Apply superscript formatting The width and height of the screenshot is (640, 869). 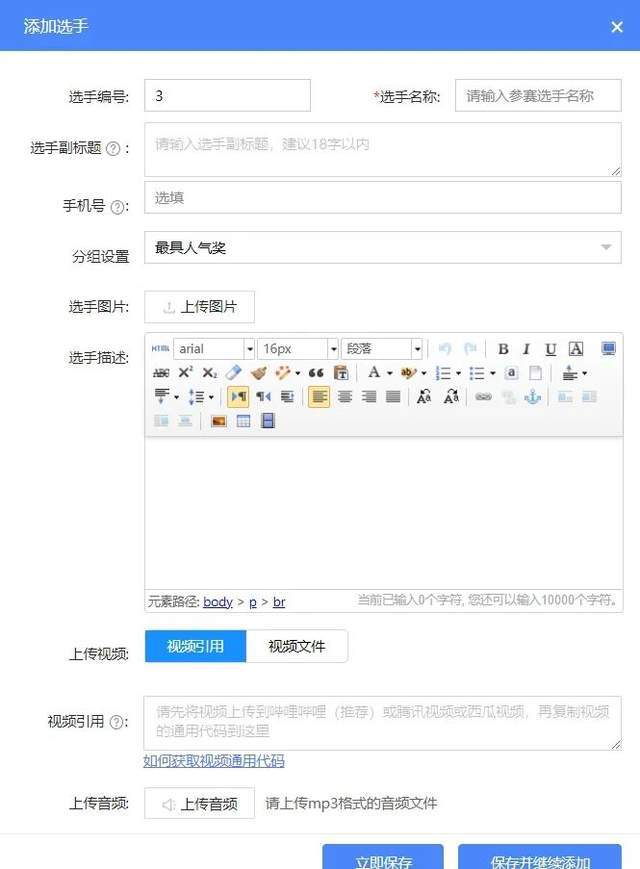pyautogui.click(x=185, y=372)
